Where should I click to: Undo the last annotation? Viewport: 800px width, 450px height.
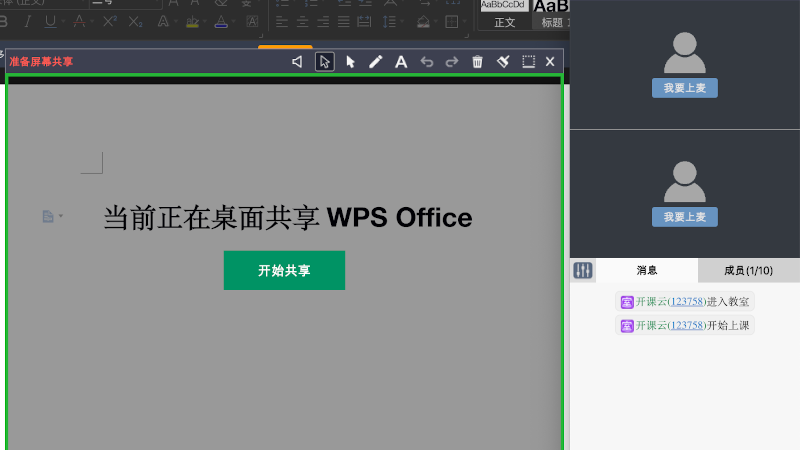427,62
